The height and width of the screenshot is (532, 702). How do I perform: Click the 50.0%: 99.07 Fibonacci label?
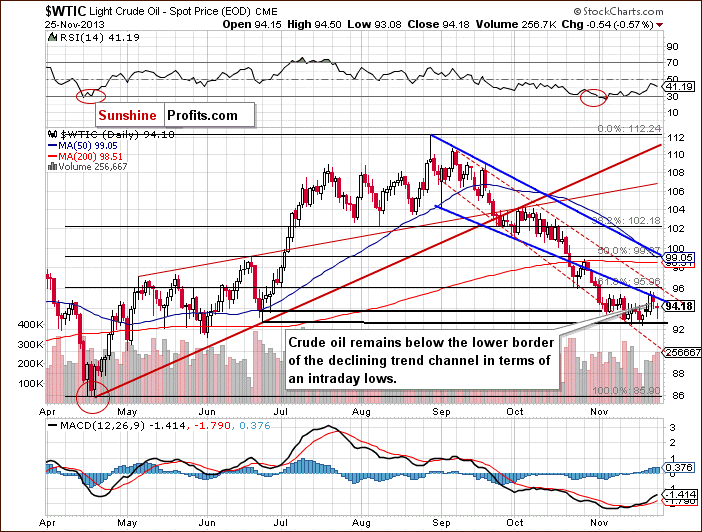pyautogui.click(x=629, y=250)
